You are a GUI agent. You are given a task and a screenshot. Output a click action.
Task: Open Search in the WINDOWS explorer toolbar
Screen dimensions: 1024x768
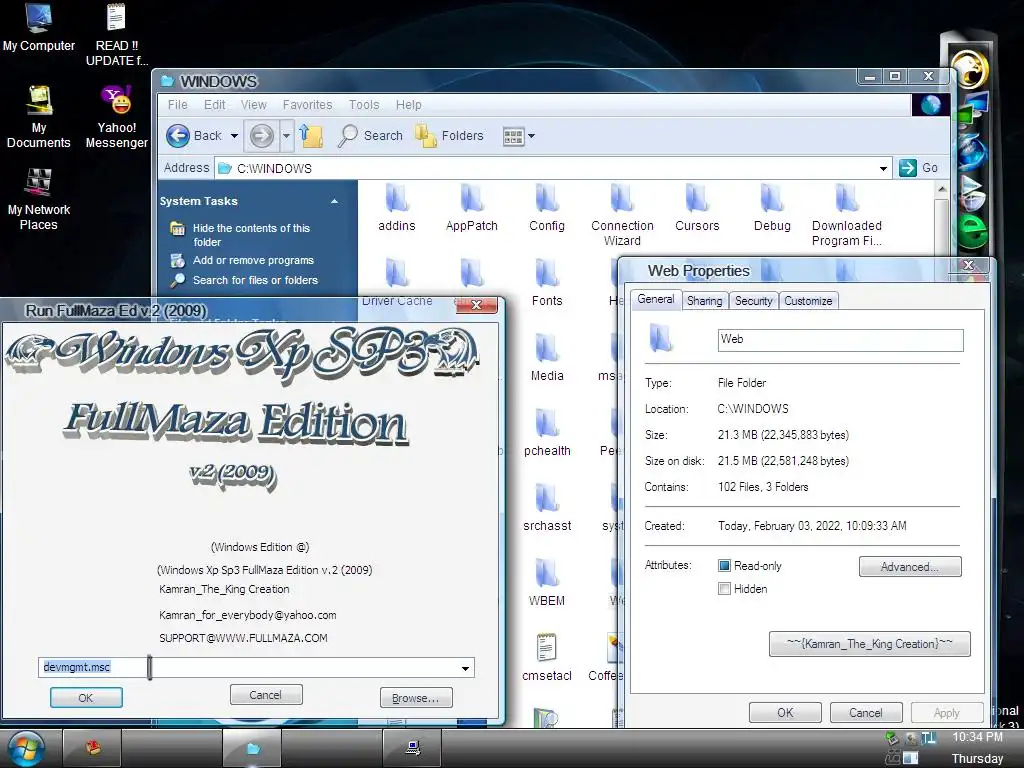coord(370,136)
